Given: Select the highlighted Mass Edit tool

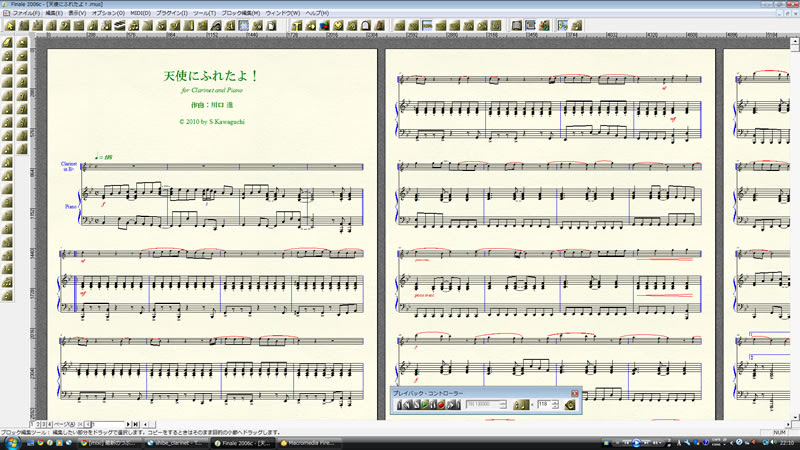Looking at the screenshot, I should [244, 26].
